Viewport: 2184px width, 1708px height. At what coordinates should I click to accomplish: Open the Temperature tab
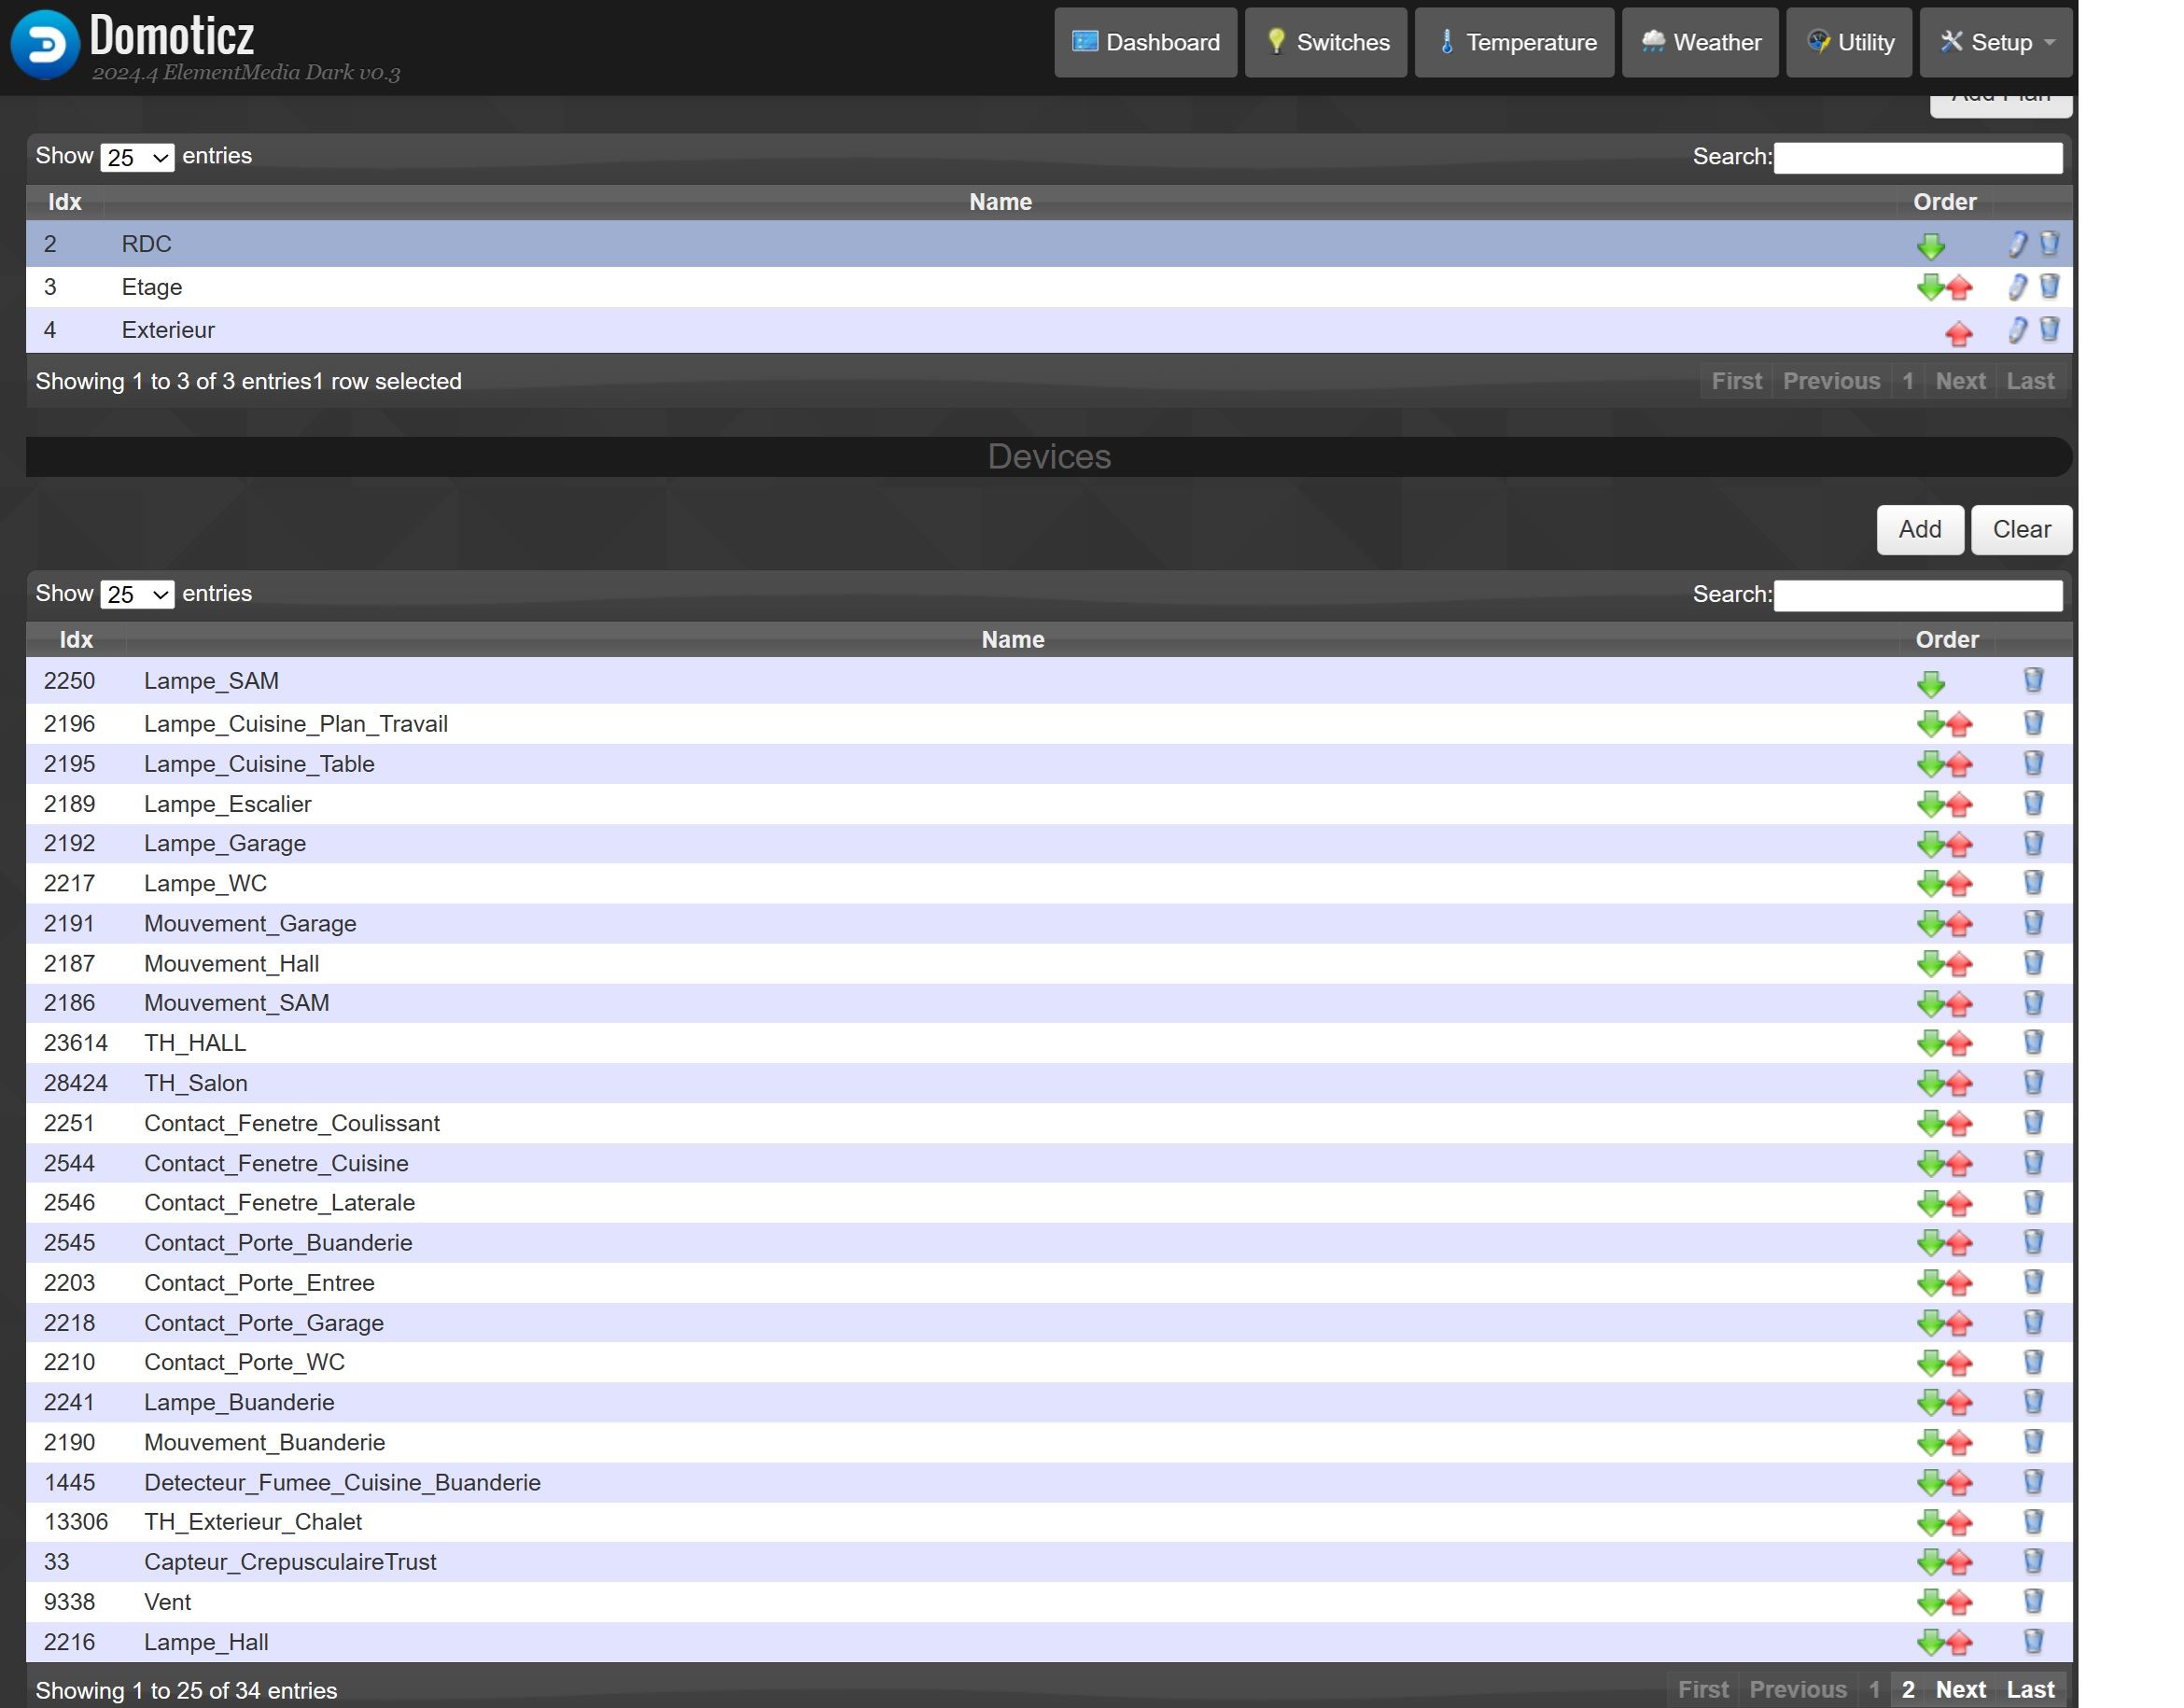(x=1514, y=42)
